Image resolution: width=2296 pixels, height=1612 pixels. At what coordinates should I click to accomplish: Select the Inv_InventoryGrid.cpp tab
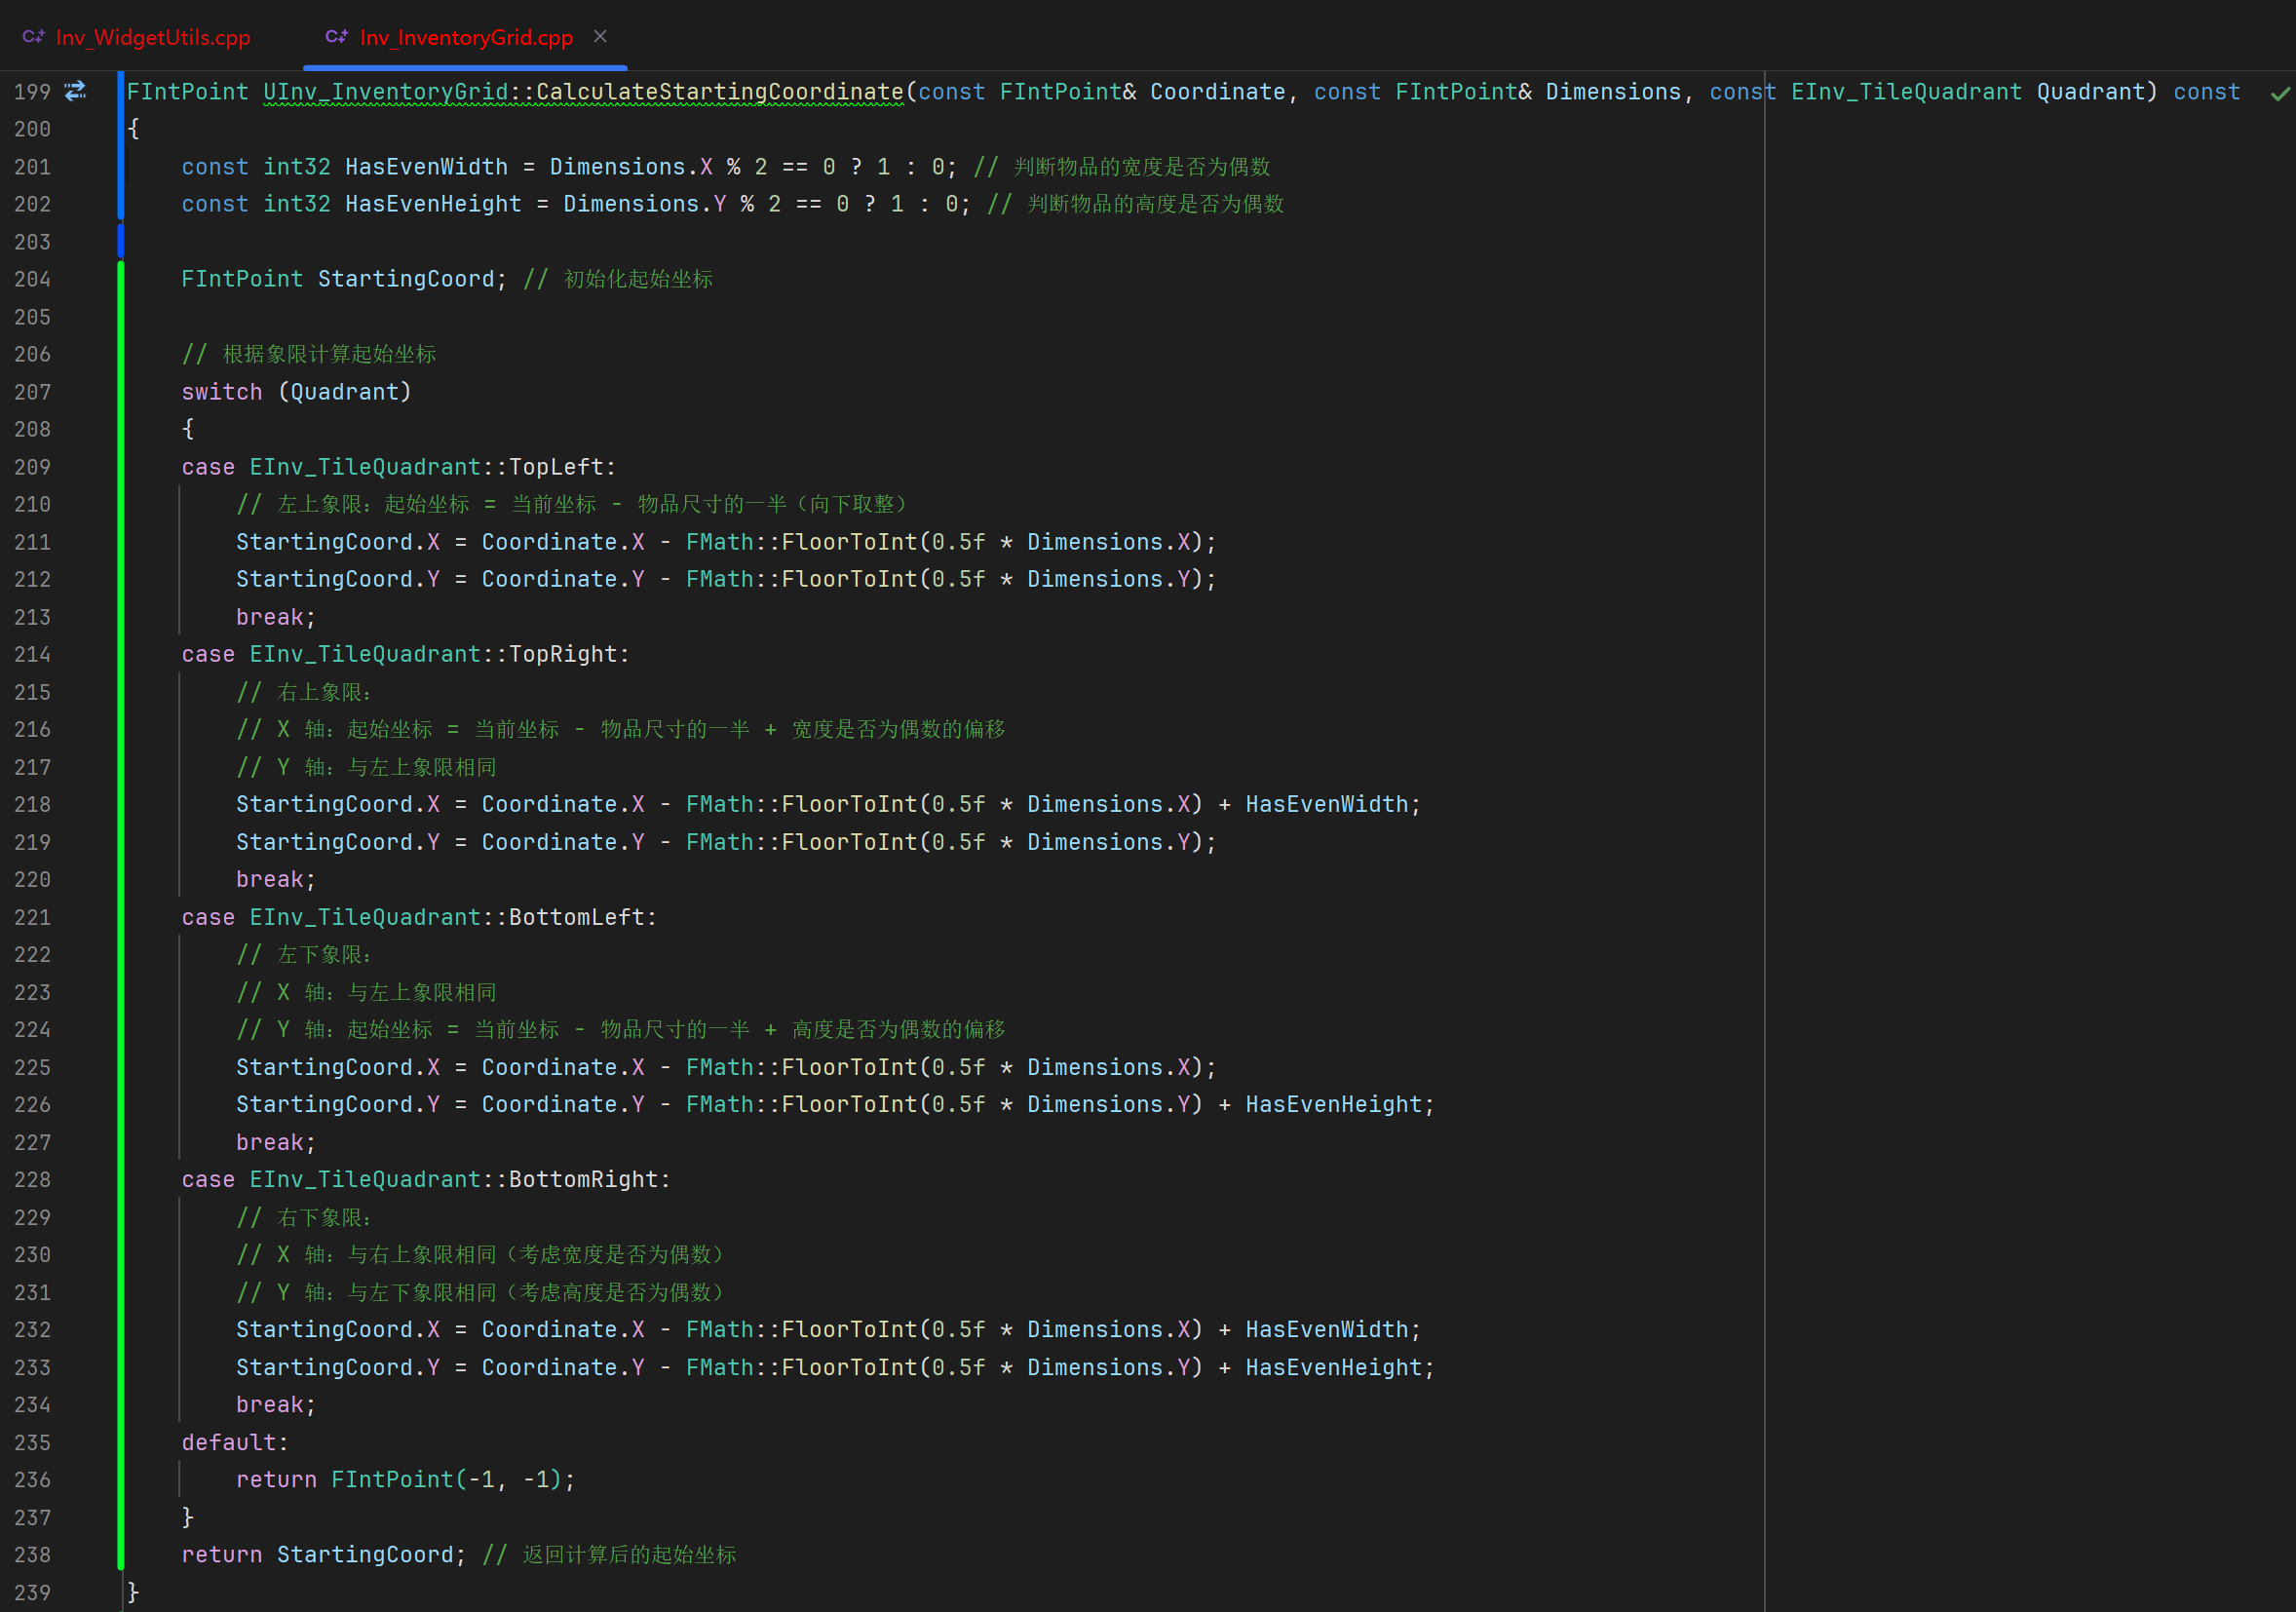(466, 38)
